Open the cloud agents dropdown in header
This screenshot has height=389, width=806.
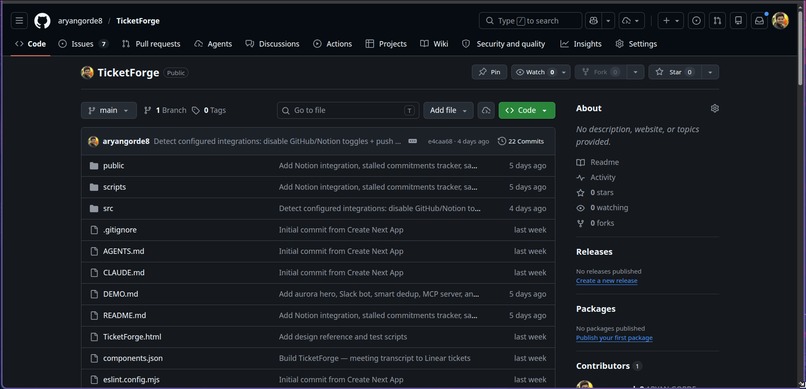(x=632, y=21)
